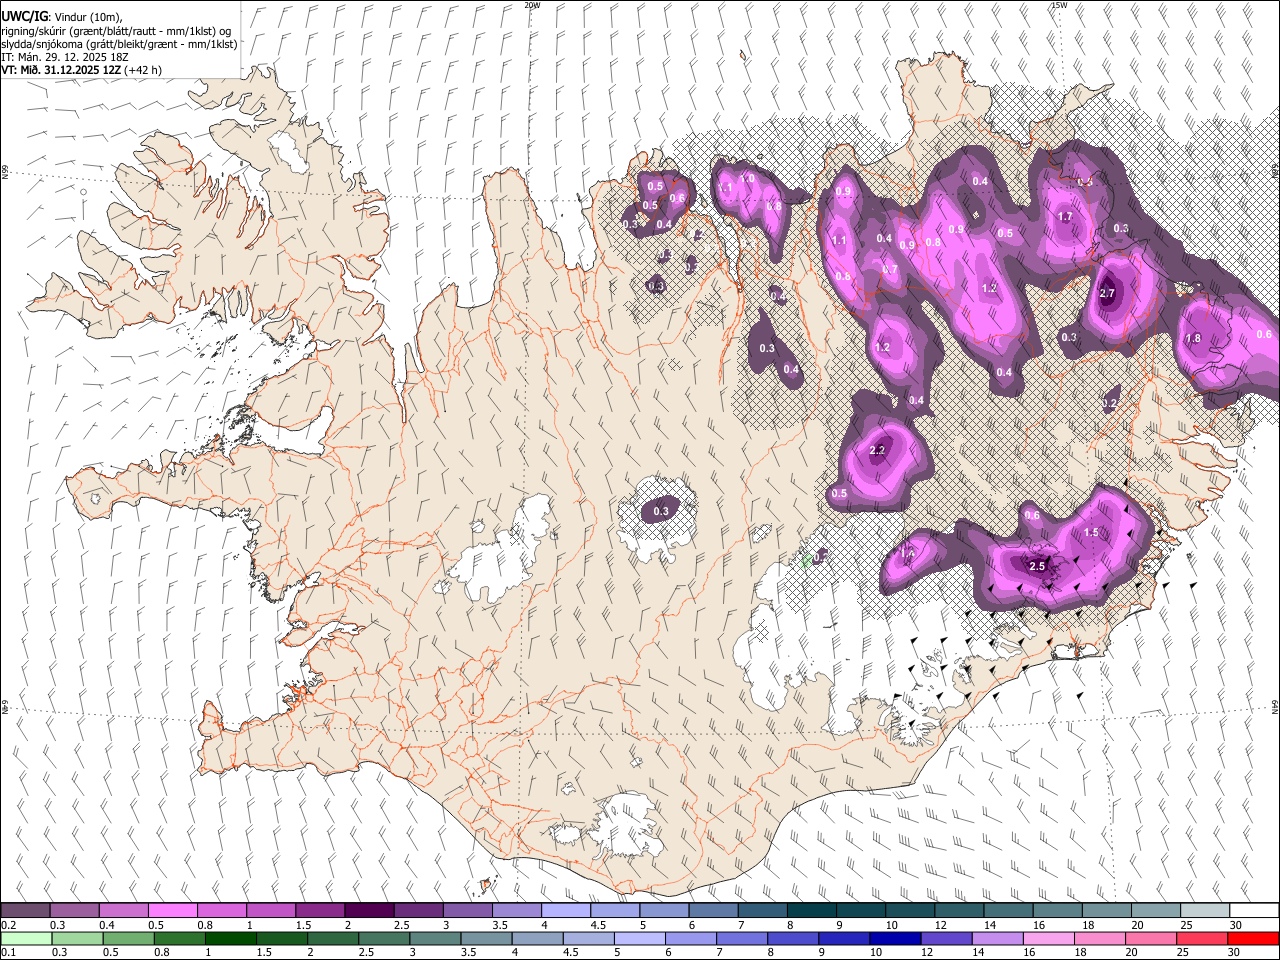
Task: Click the 2.7 snowfall value on the map
Action: (x=1107, y=294)
